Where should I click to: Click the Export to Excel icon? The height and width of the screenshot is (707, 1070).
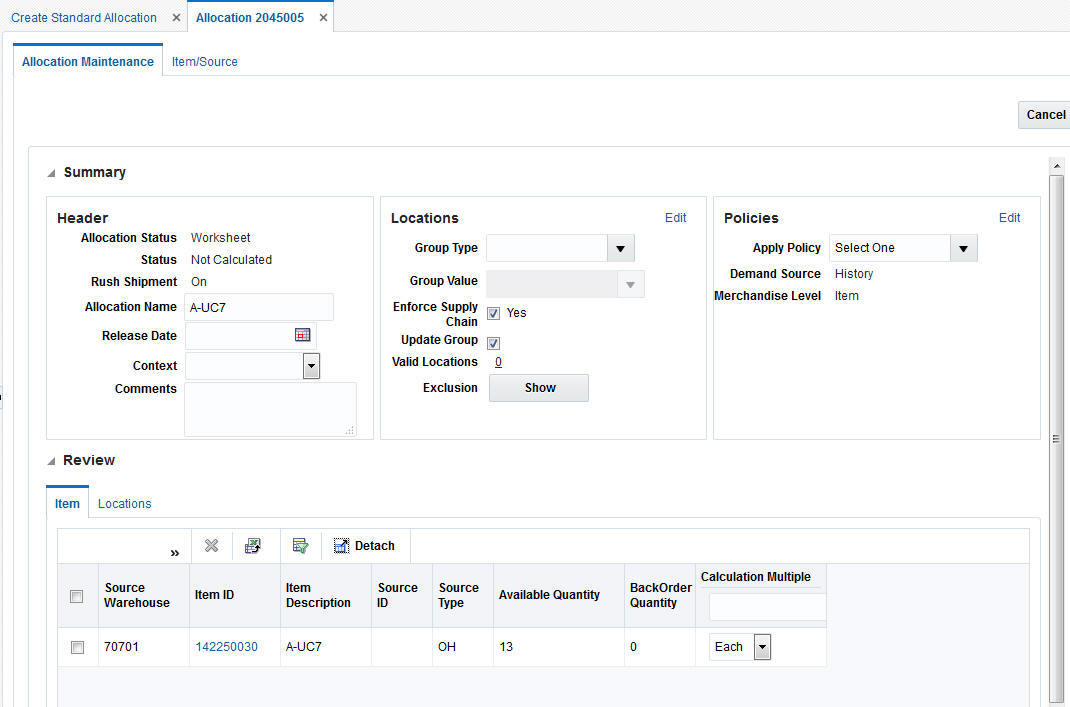pyautogui.click(x=253, y=545)
